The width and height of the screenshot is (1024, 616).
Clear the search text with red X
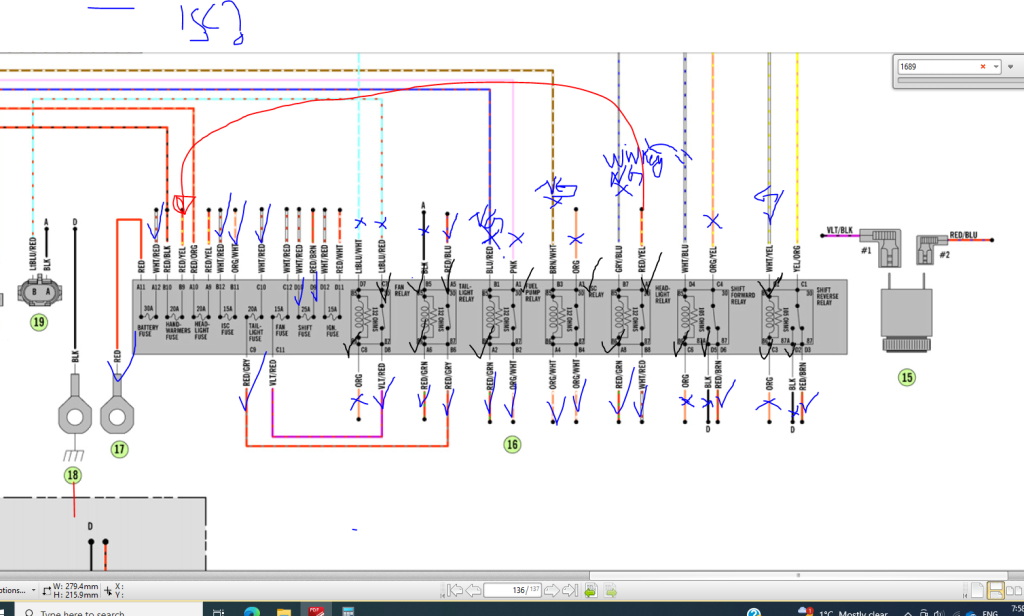pyautogui.click(x=983, y=66)
